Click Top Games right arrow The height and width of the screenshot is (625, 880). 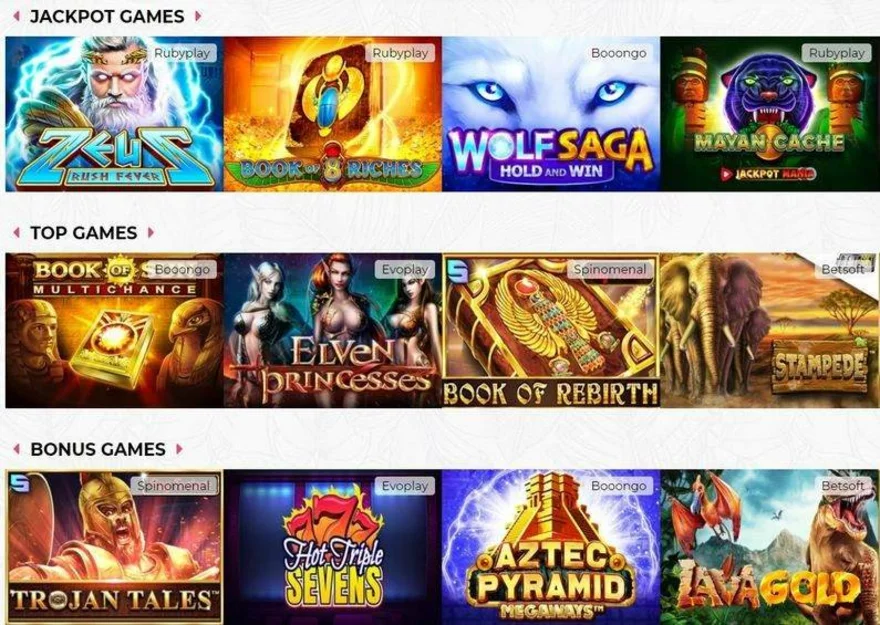150,232
